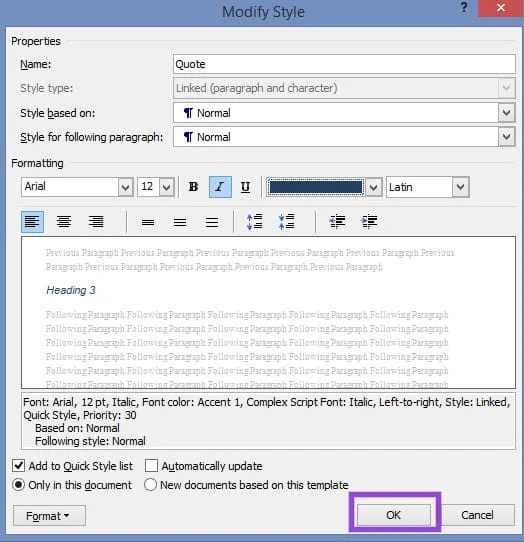Toggle Bold formatting button

click(193, 187)
